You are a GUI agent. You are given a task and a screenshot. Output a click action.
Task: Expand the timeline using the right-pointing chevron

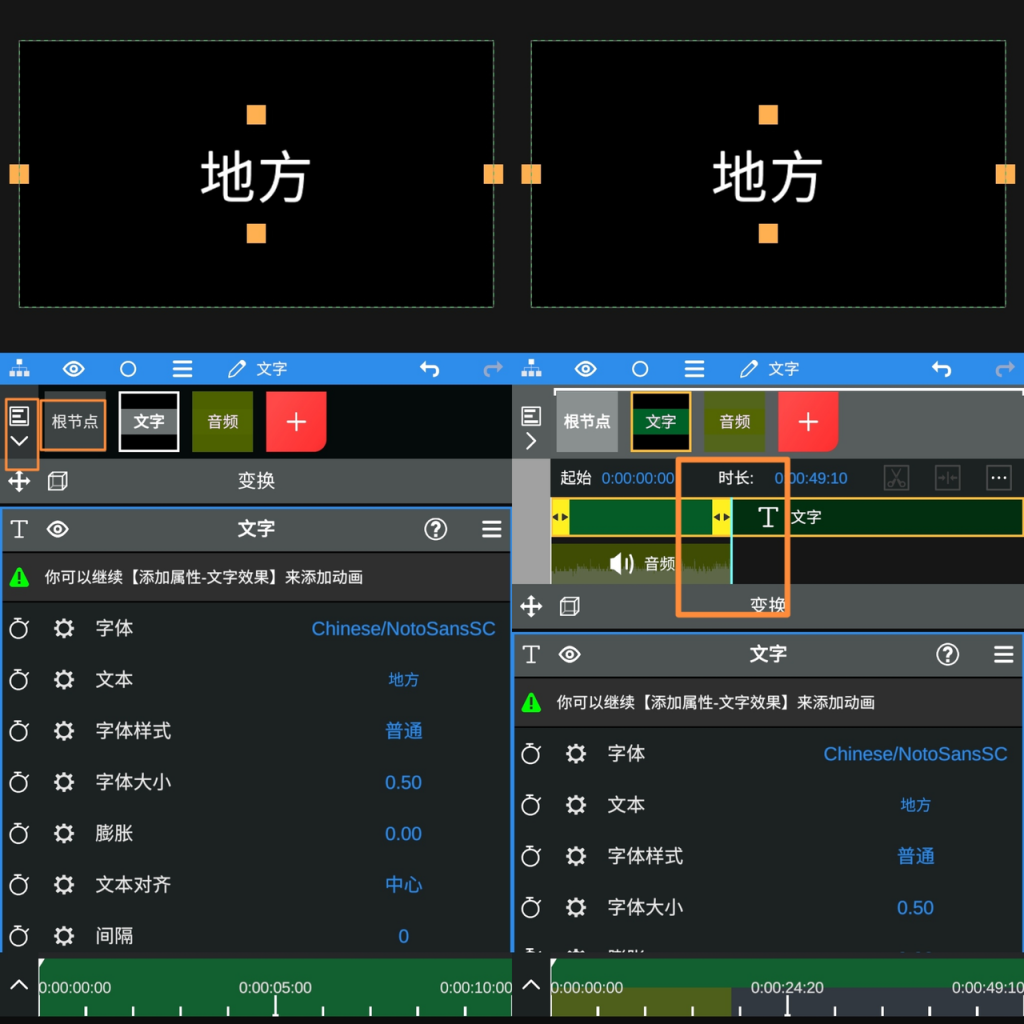coord(531,441)
